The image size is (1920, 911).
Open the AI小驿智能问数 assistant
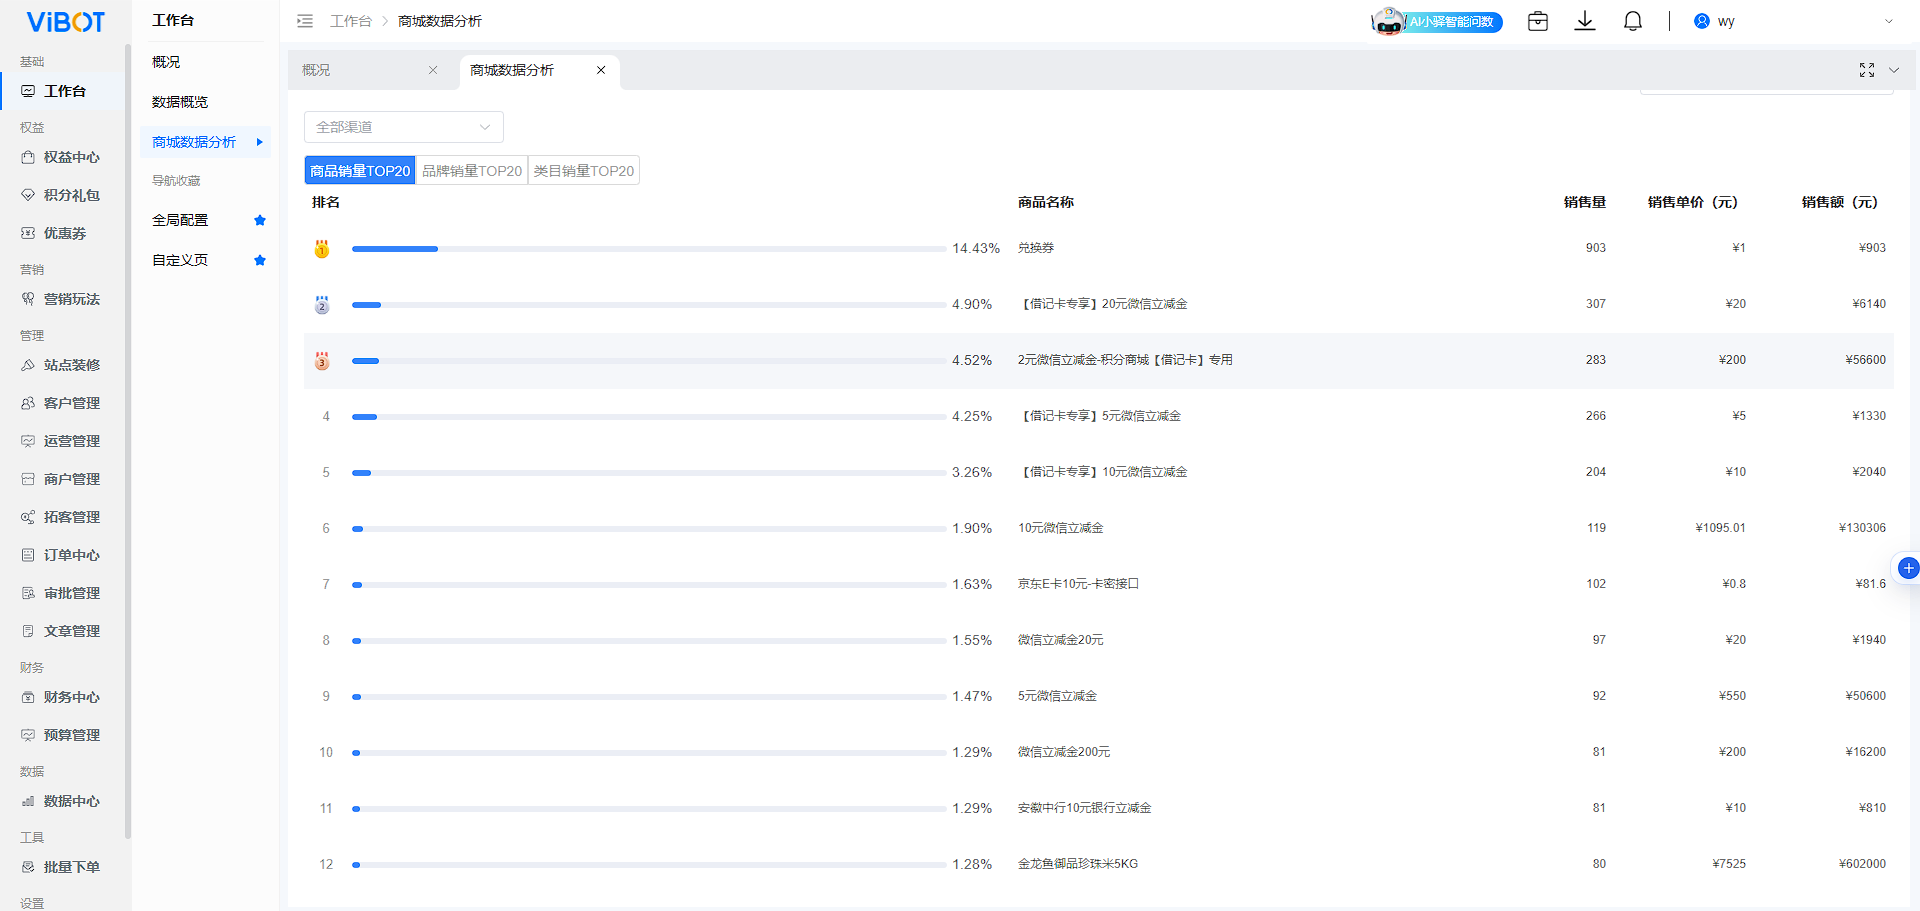click(1437, 21)
